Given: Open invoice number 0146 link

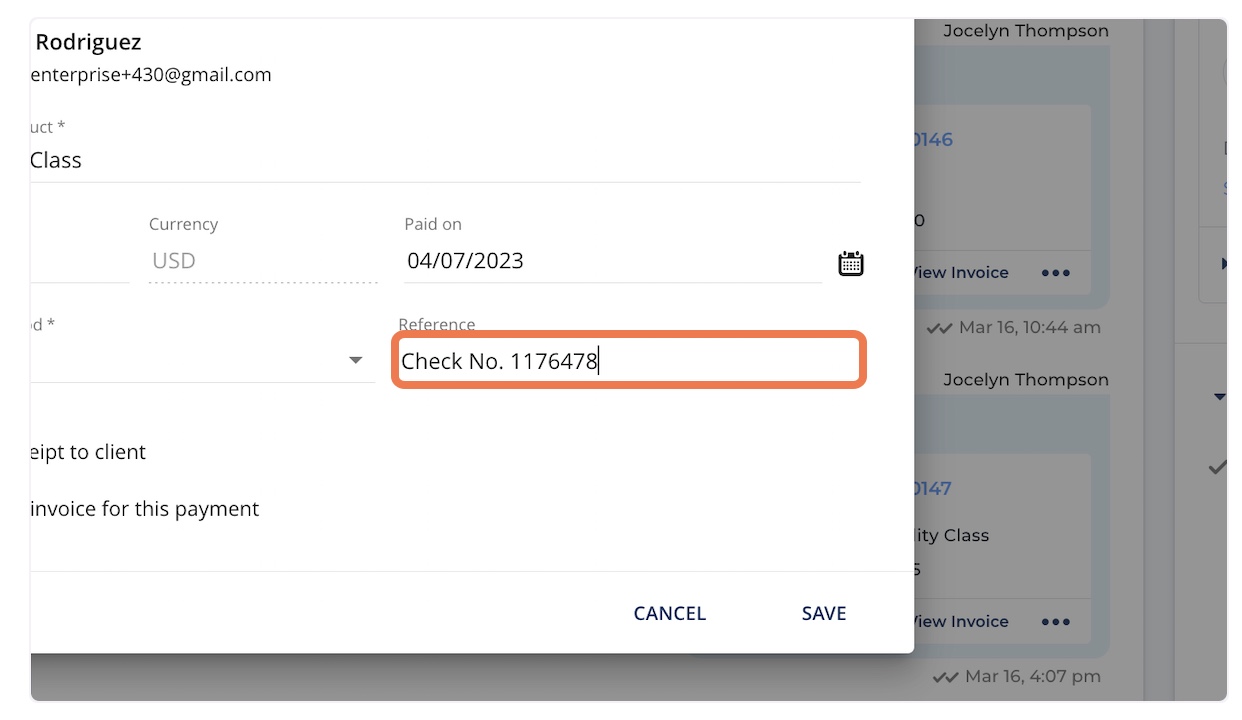Looking at the screenshot, I should point(933,140).
